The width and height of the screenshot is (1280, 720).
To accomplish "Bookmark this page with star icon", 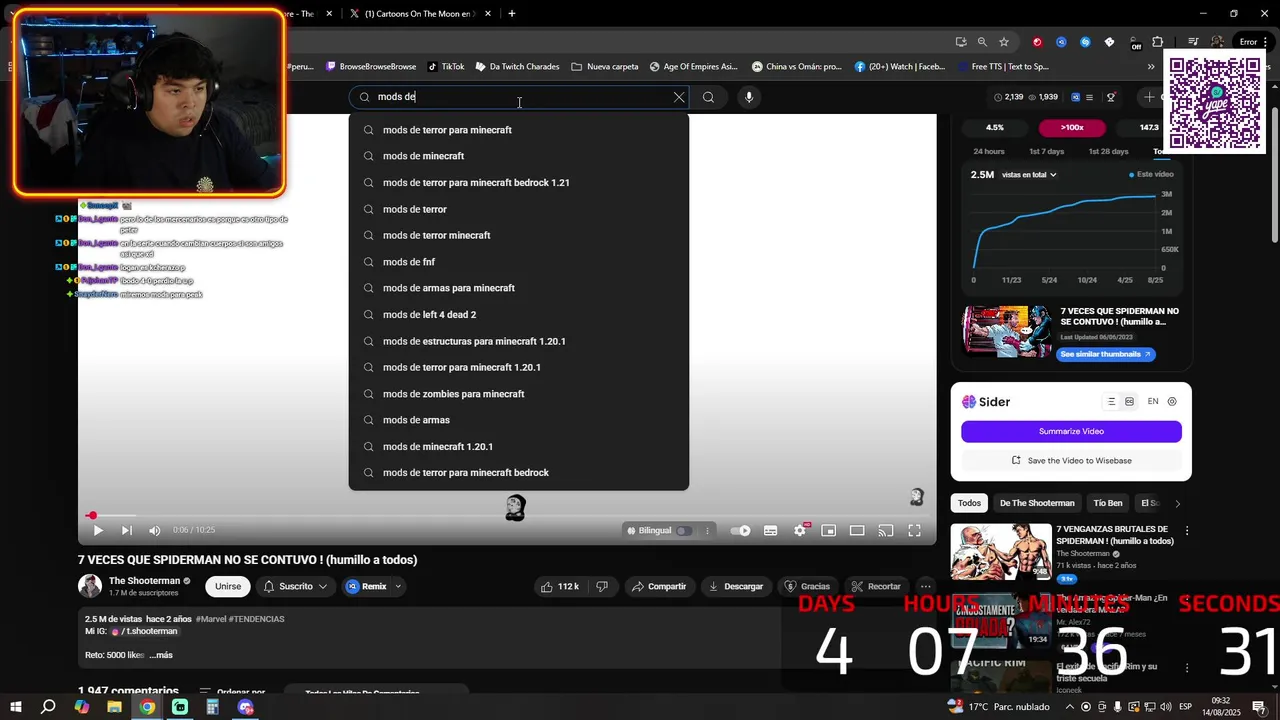I will (x=1004, y=42).
